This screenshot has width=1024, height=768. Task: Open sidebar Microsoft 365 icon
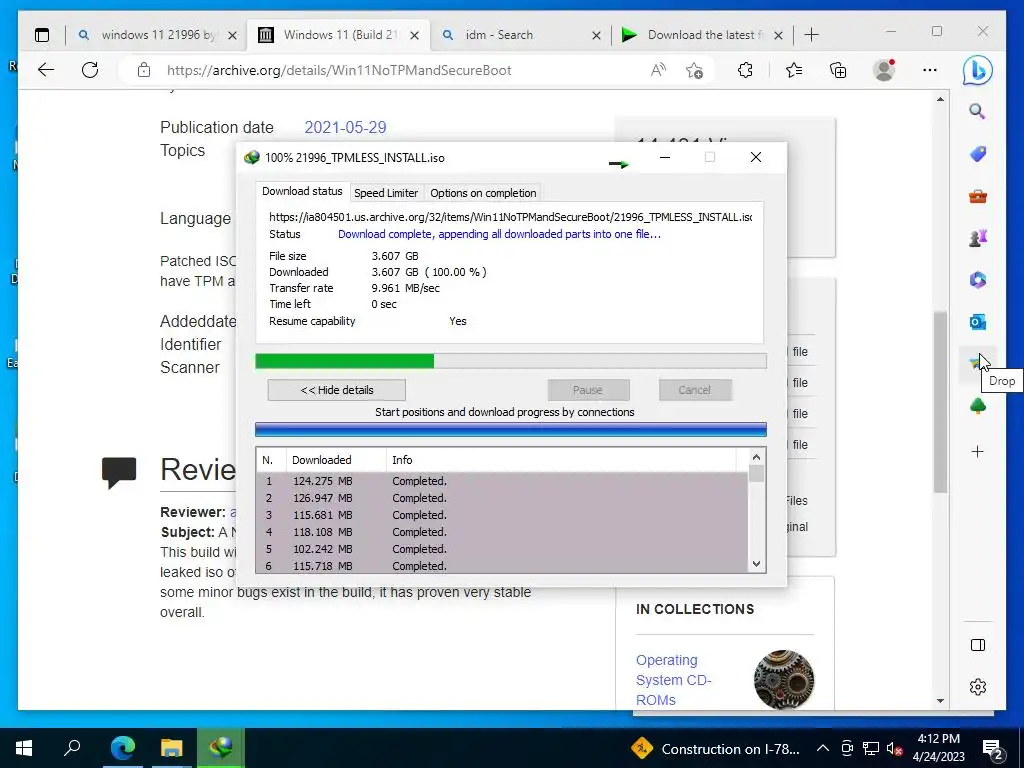(978, 280)
